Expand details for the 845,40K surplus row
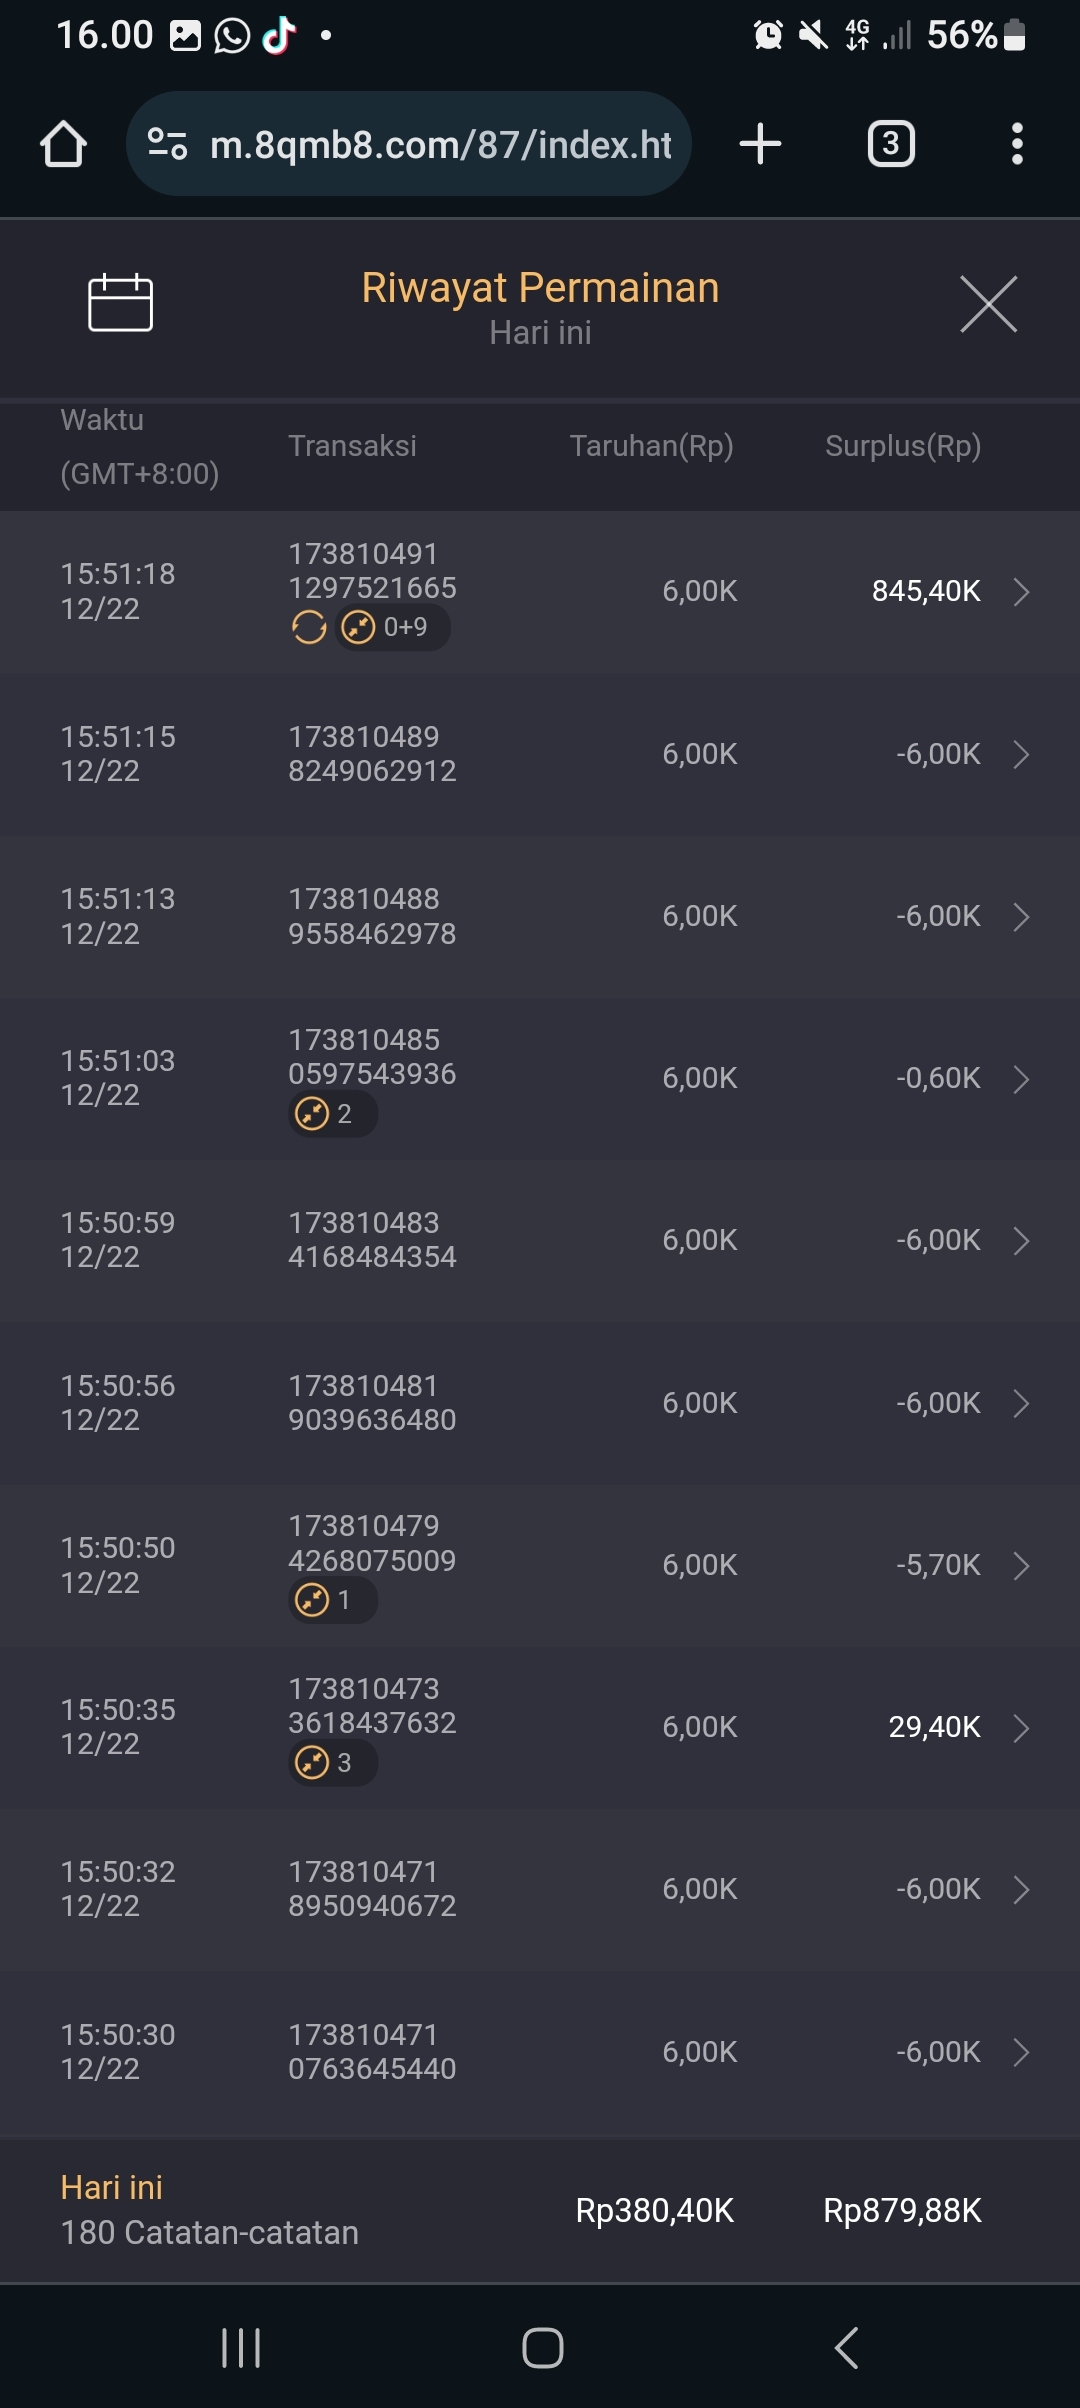This screenshot has height=2408, width=1080. click(1021, 592)
